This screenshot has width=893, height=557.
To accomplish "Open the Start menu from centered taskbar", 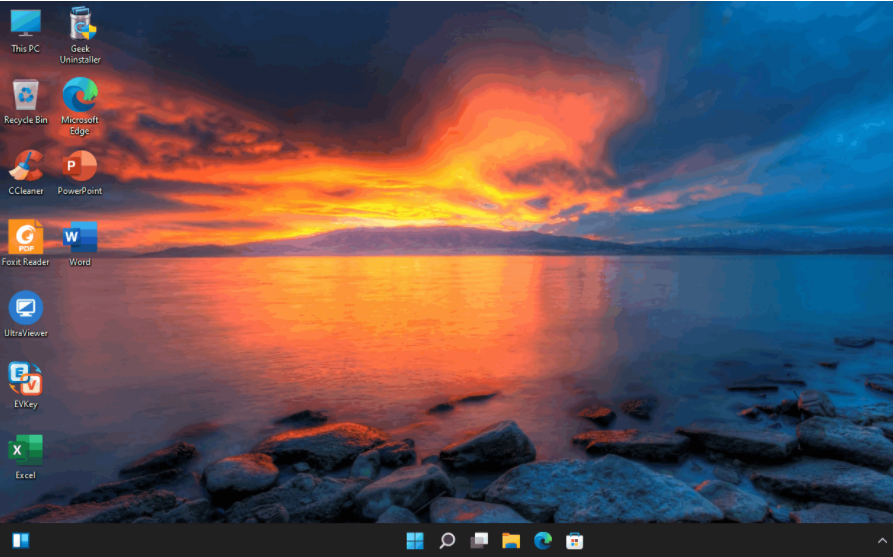I will [415, 540].
